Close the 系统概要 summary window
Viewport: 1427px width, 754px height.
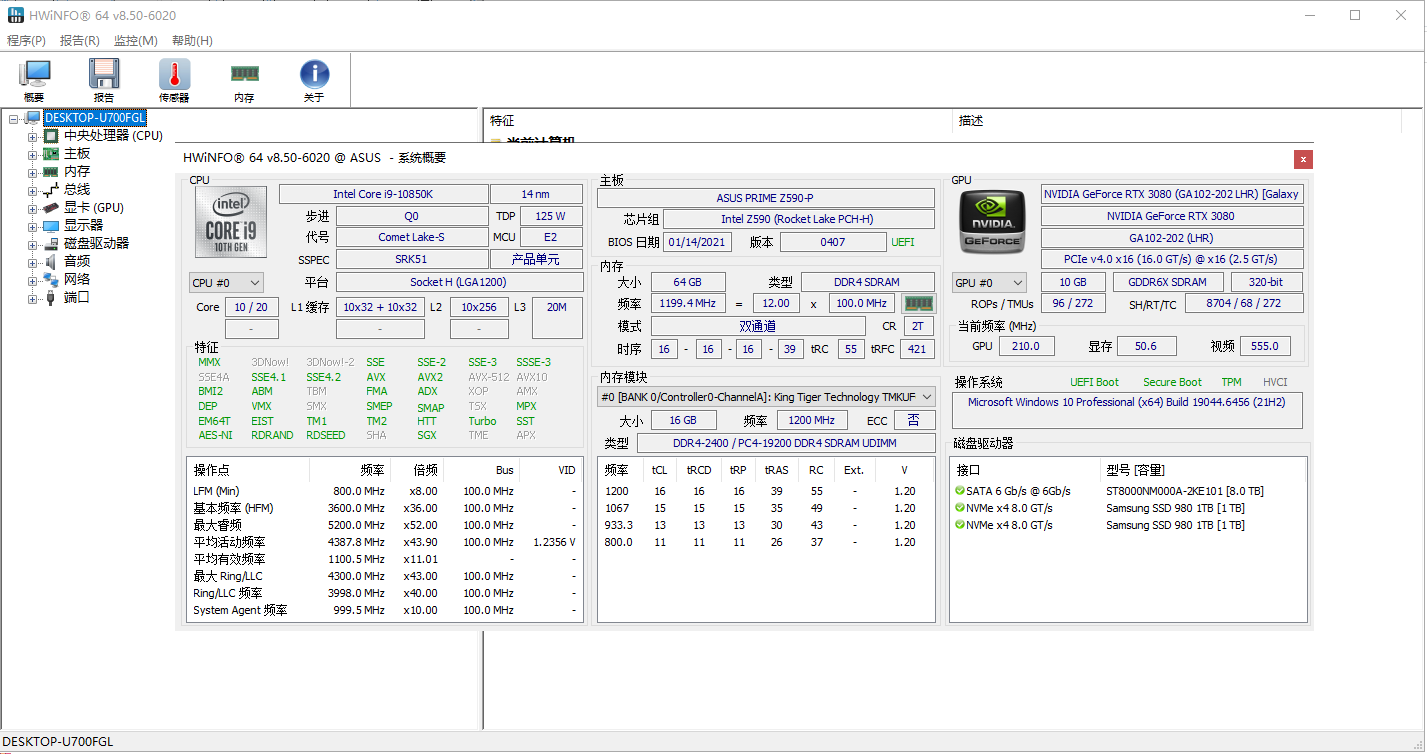1302,159
